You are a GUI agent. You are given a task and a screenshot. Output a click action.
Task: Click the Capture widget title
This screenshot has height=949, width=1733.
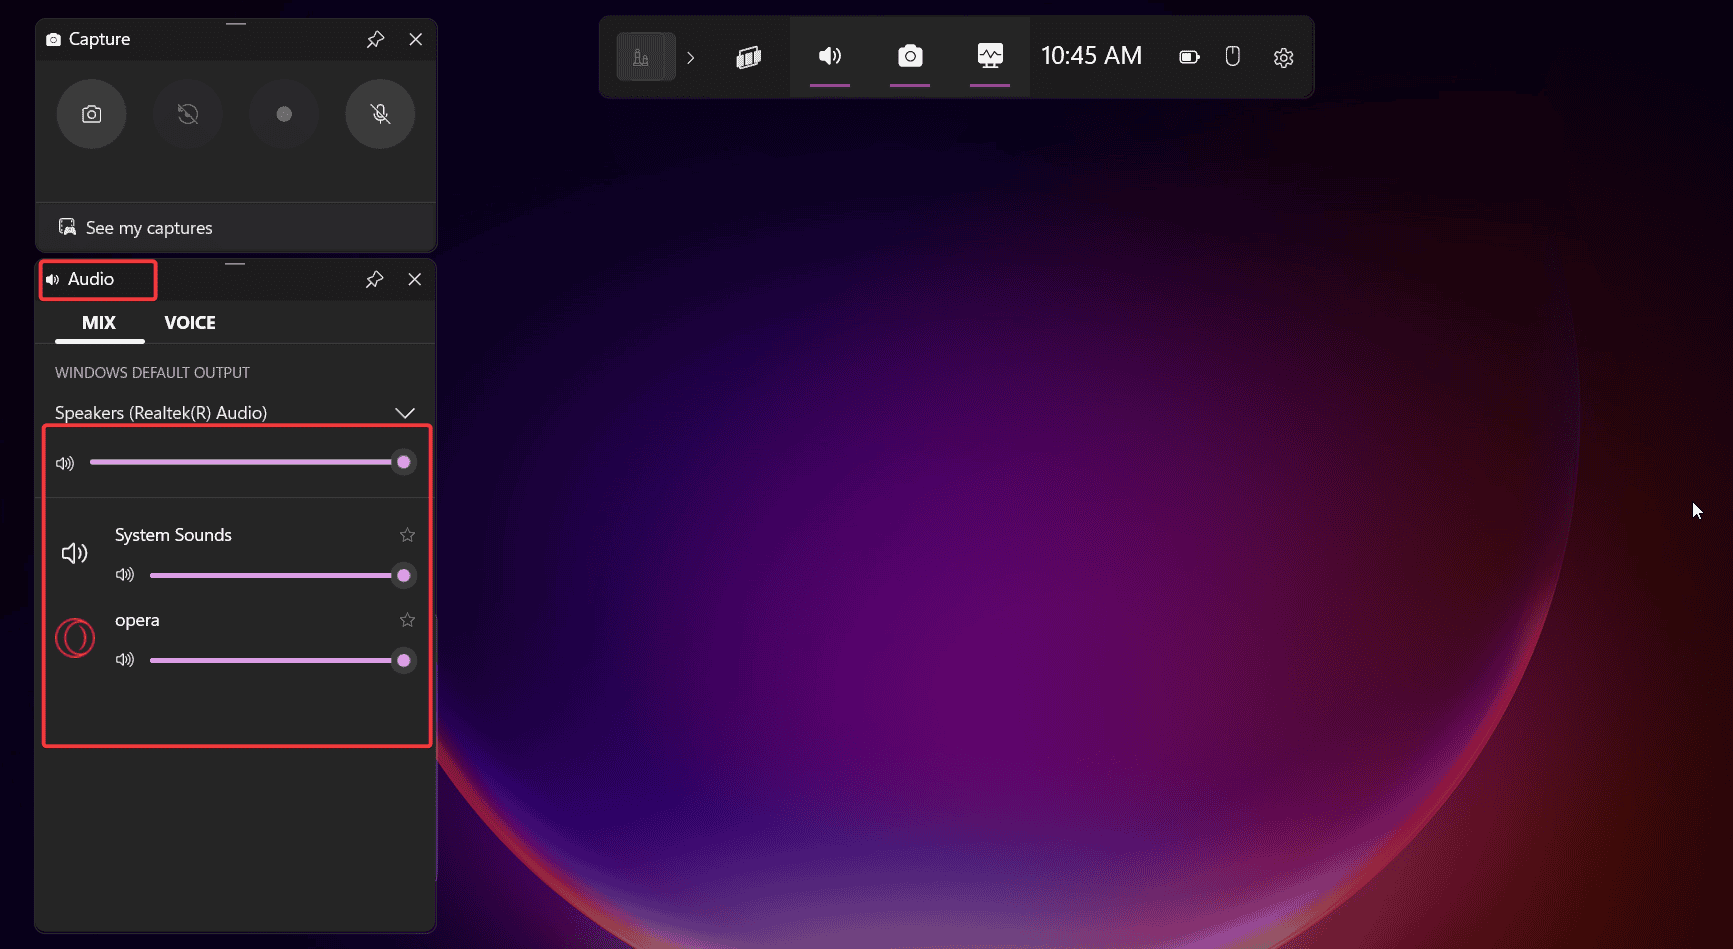pos(99,39)
